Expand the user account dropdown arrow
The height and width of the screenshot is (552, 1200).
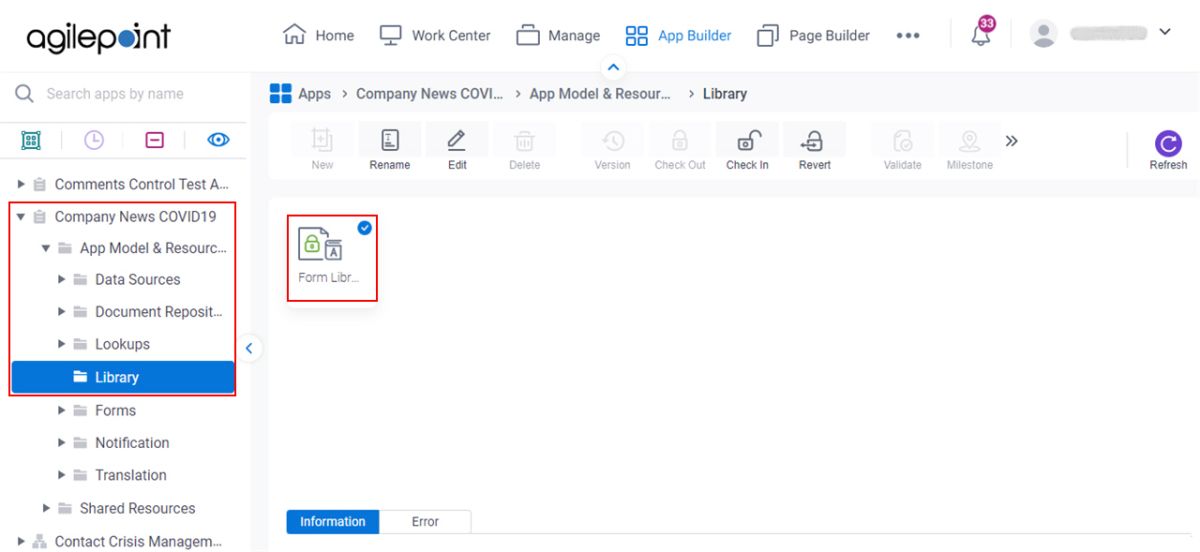(1165, 32)
